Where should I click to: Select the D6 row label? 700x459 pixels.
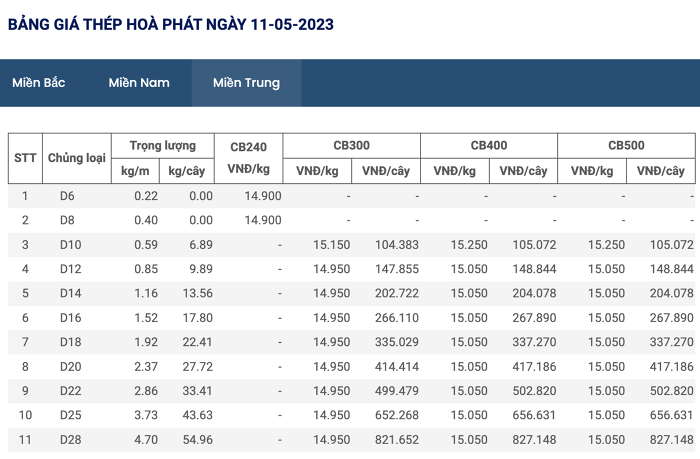point(67,196)
